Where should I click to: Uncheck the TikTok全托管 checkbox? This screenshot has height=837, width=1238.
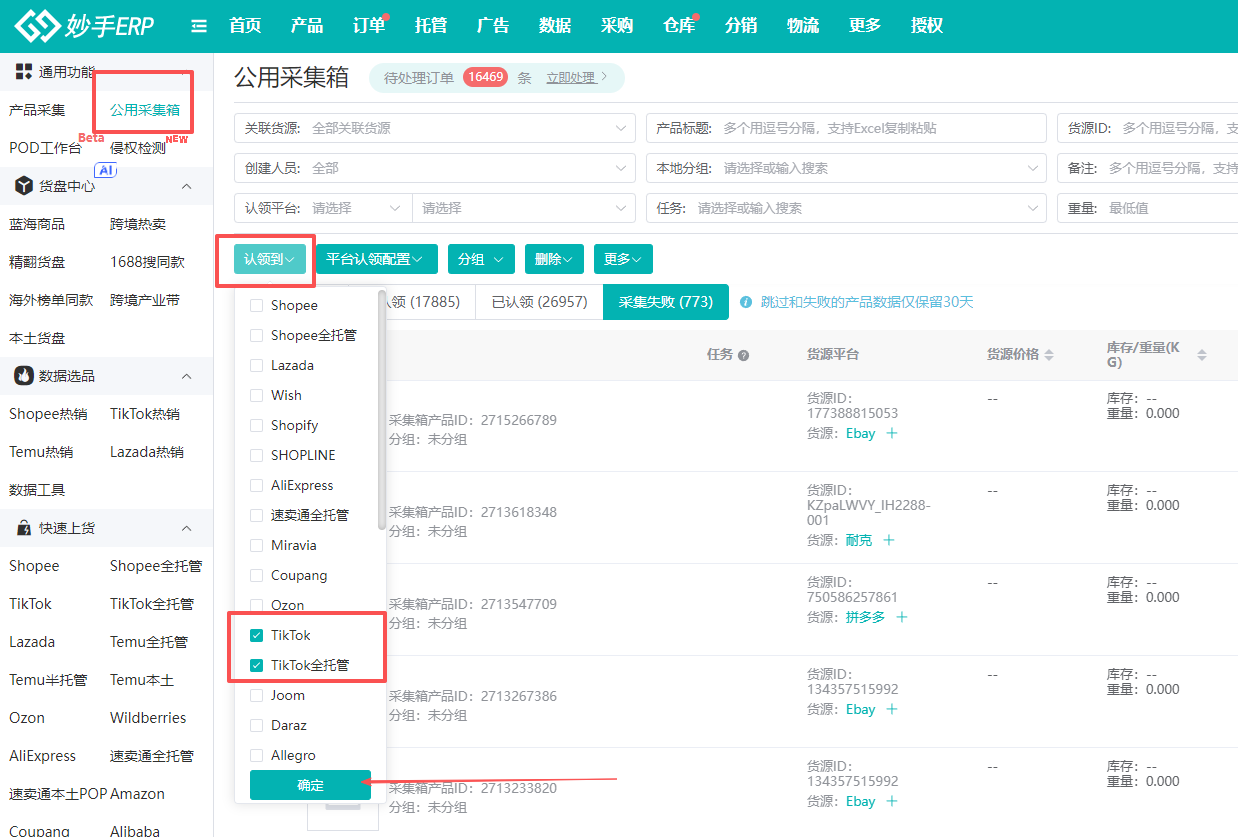[x=257, y=665]
